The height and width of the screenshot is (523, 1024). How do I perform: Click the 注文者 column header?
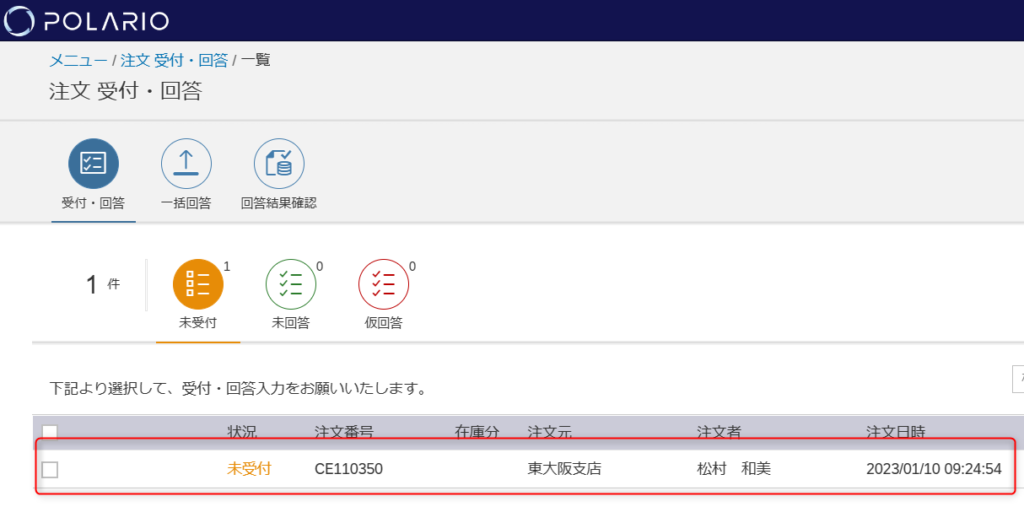(719, 432)
